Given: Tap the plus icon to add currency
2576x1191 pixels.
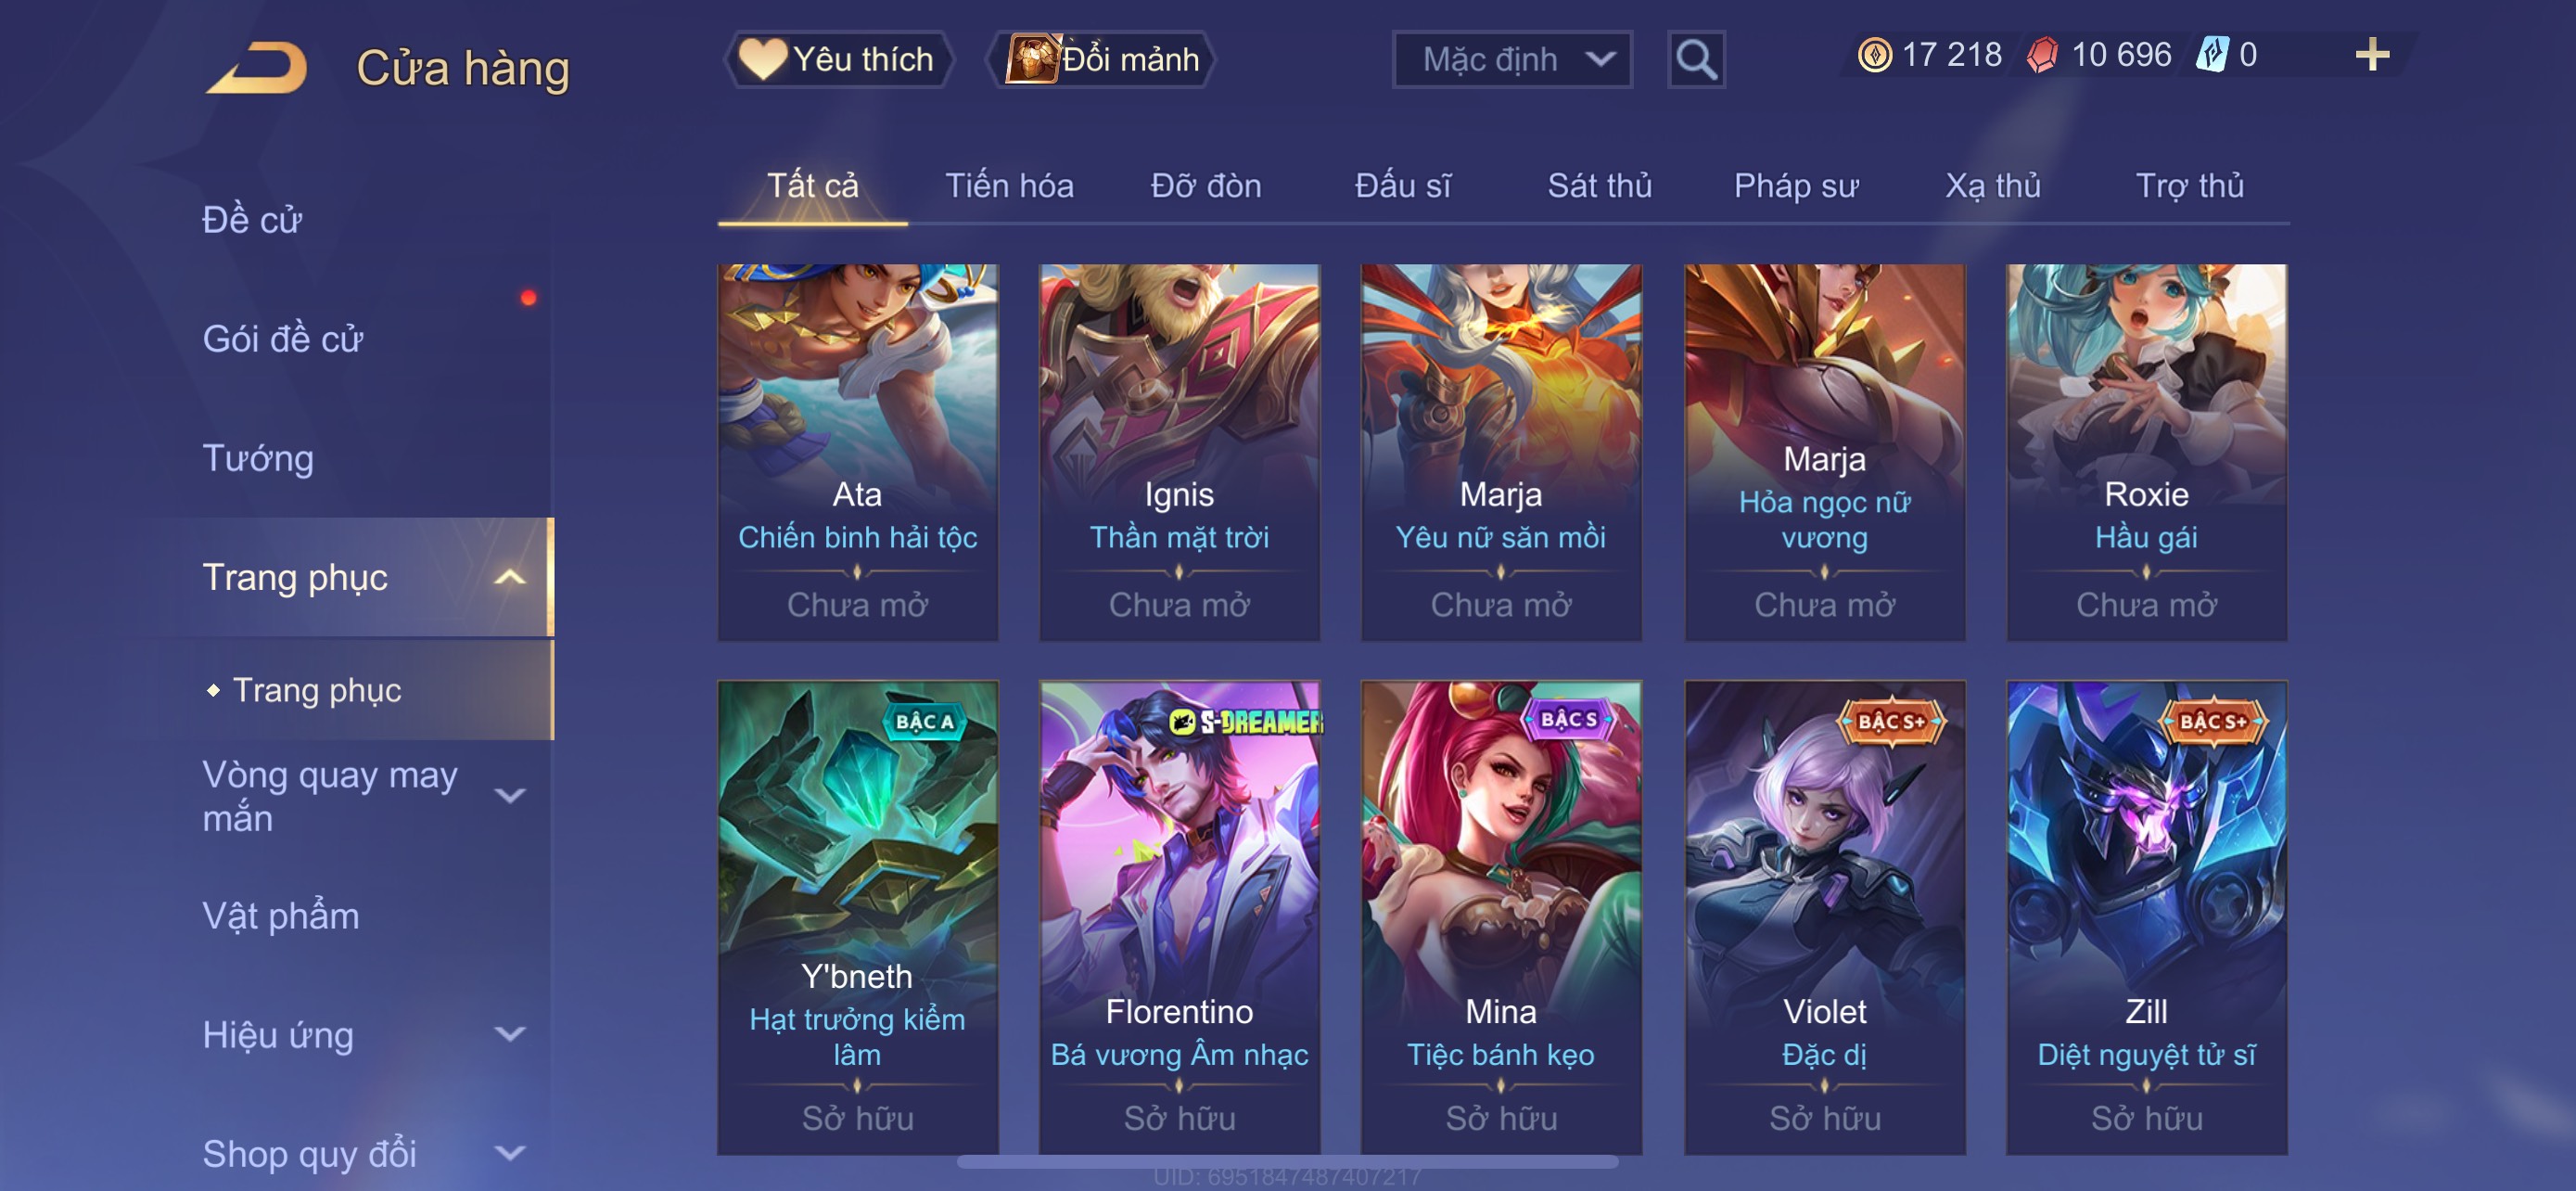Looking at the screenshot, I should coord(2372,54).
